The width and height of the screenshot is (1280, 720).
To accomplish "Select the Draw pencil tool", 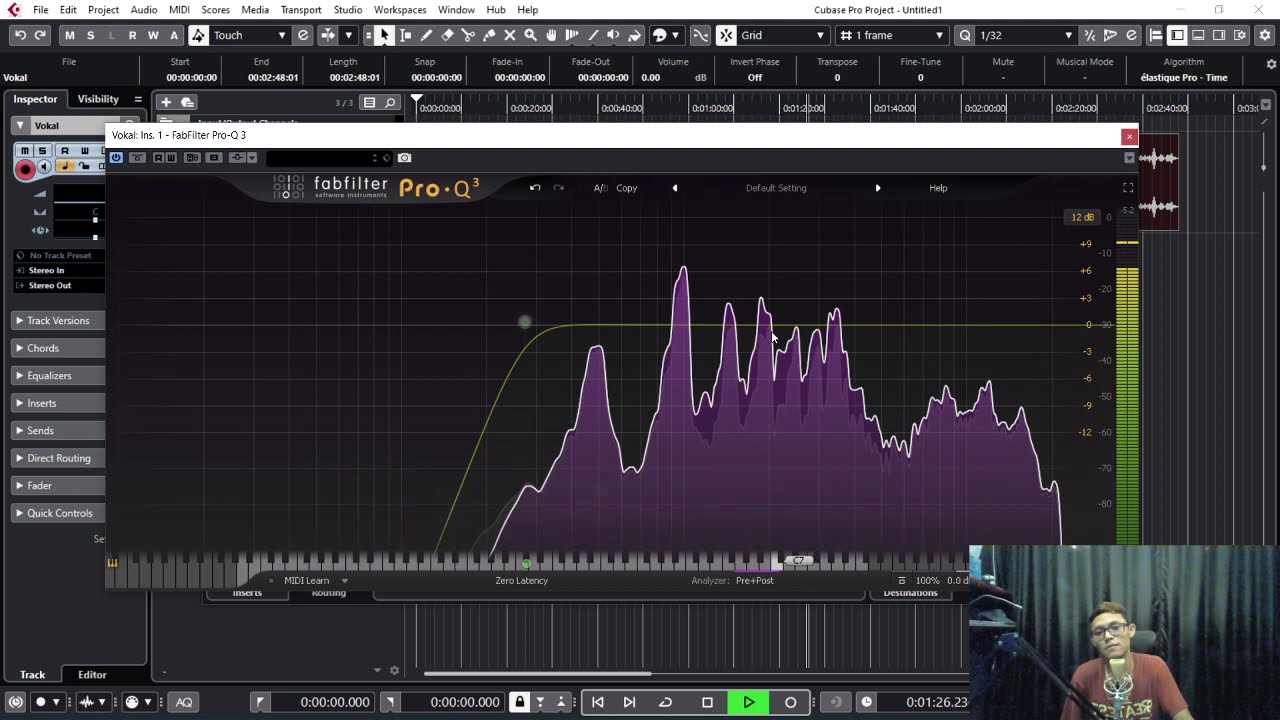I will [x=426, y=35].
